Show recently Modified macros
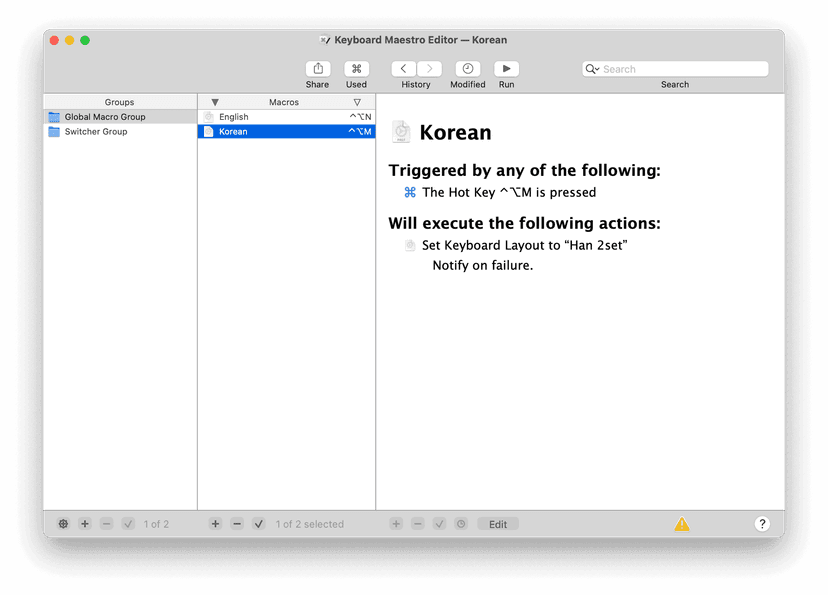Screen dimensions: 828x595 [467, 69]
